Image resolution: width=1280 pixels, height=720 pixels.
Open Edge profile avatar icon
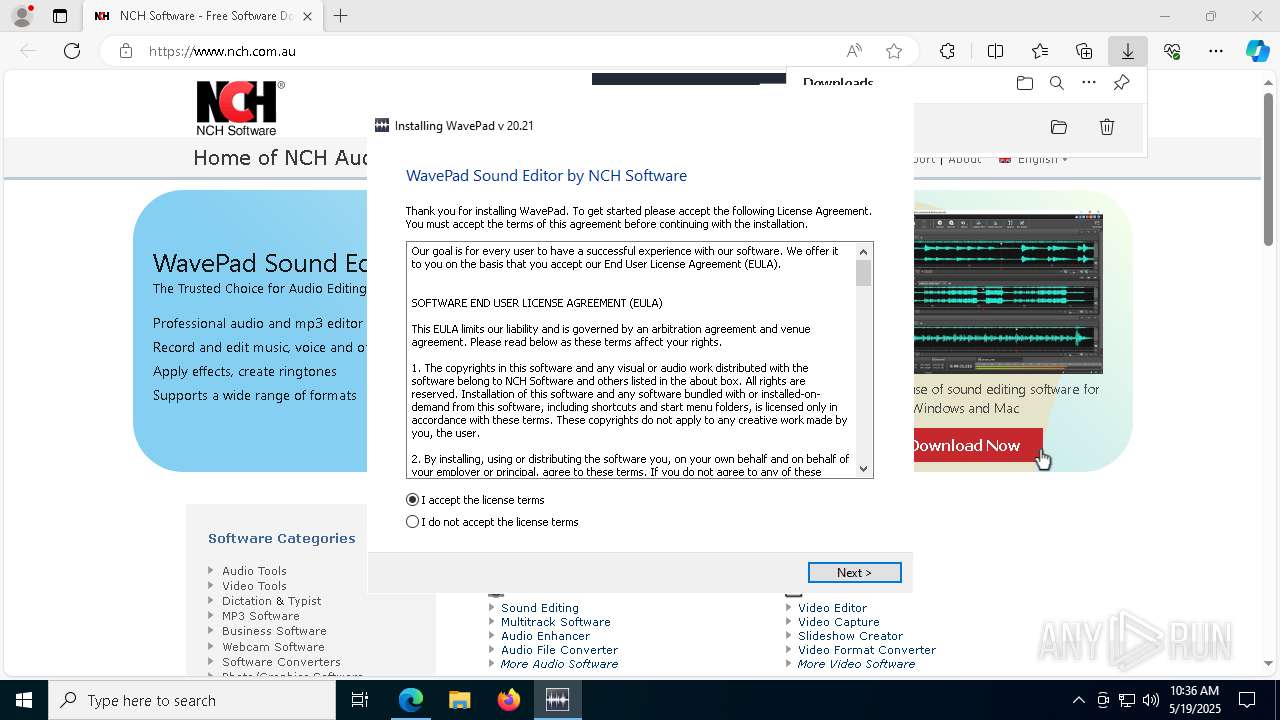(22, 16)
